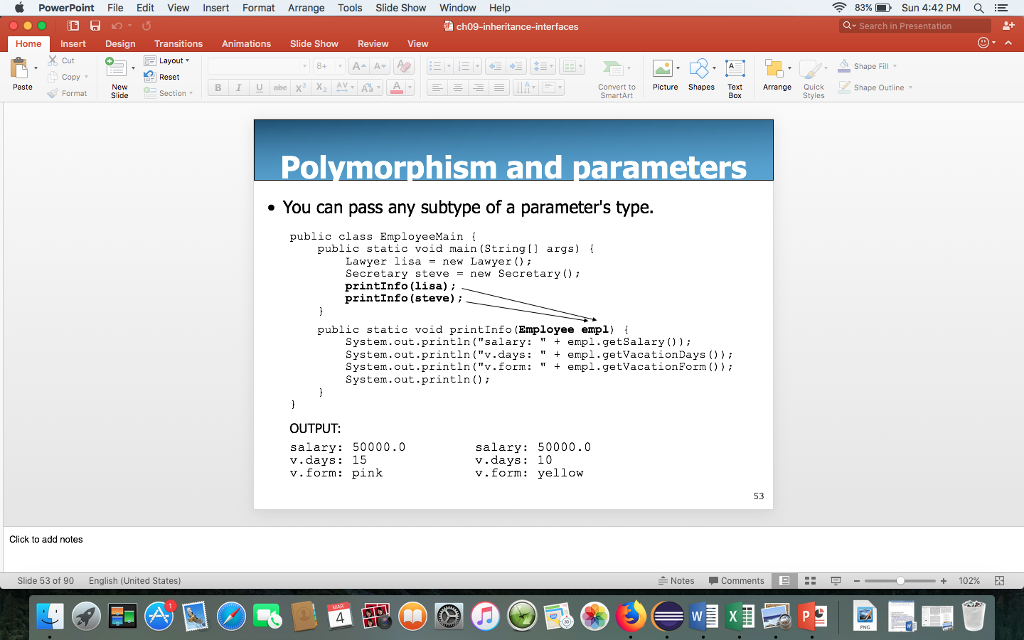
Task: Toggle the Notes pane button
Action: [677, 581]
